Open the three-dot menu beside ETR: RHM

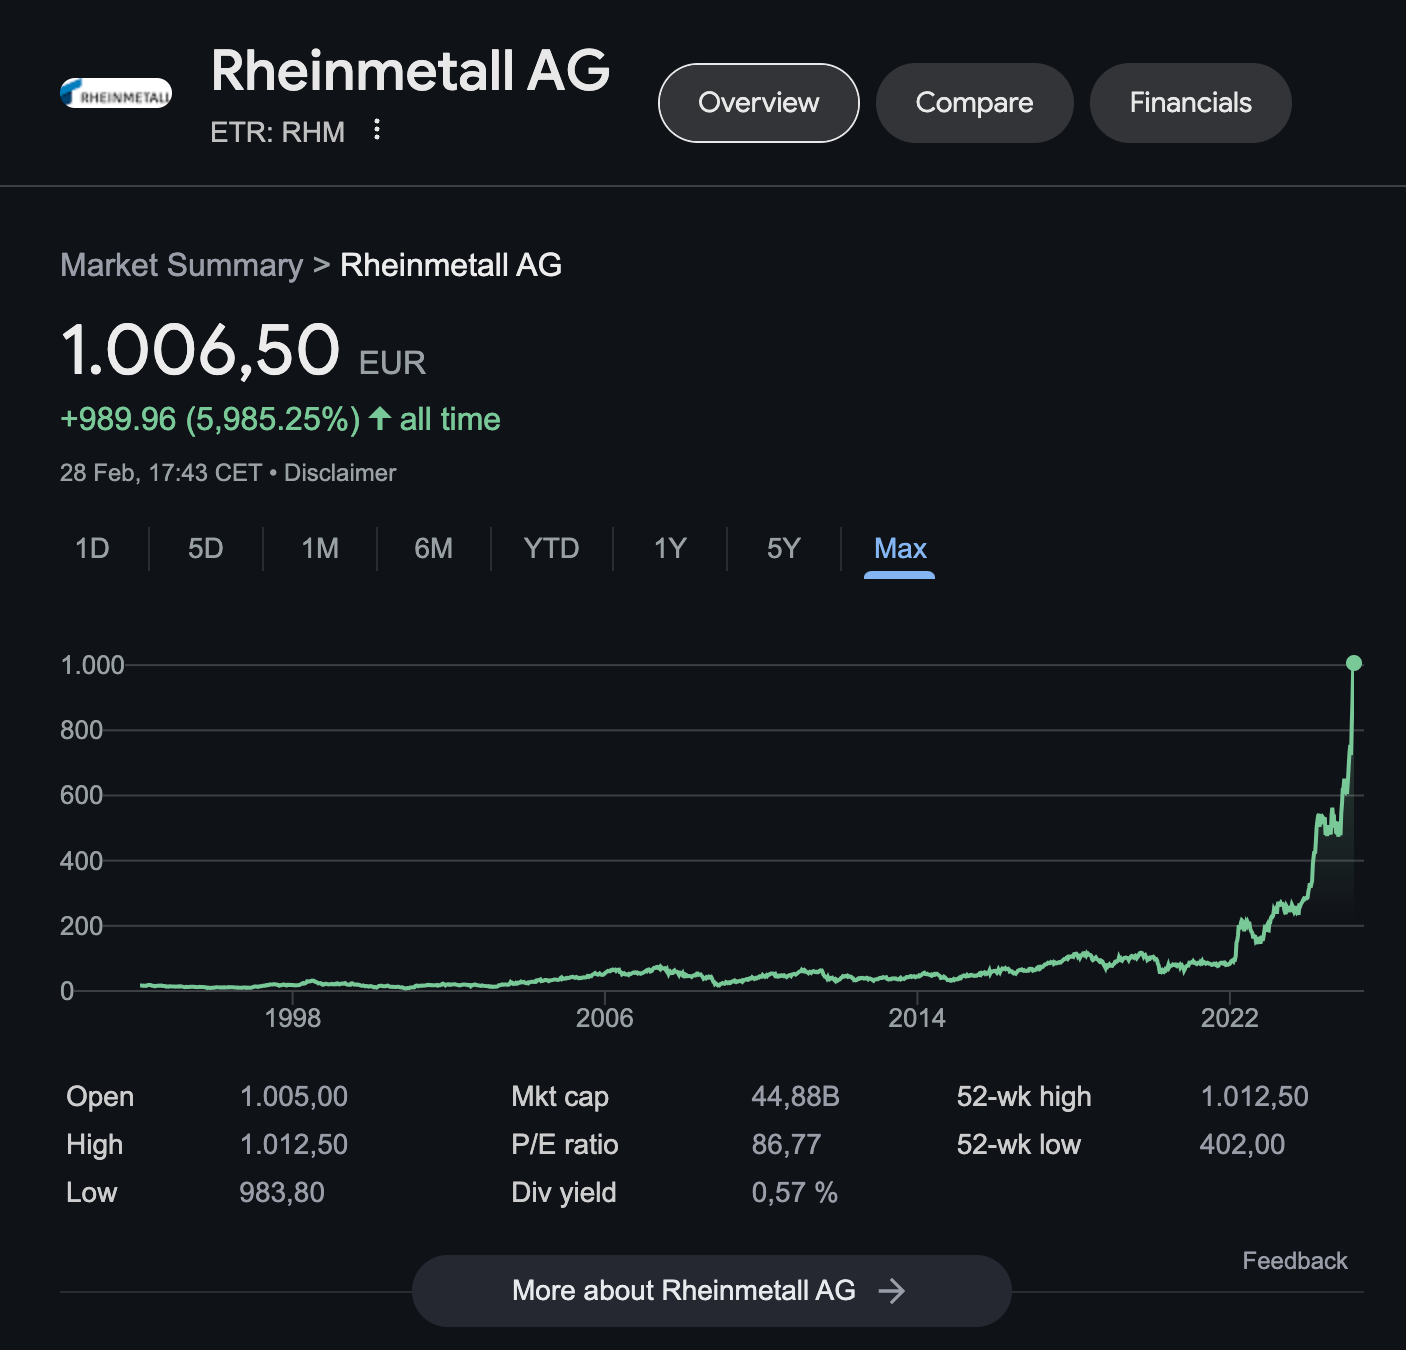click(x=377, y=129)
